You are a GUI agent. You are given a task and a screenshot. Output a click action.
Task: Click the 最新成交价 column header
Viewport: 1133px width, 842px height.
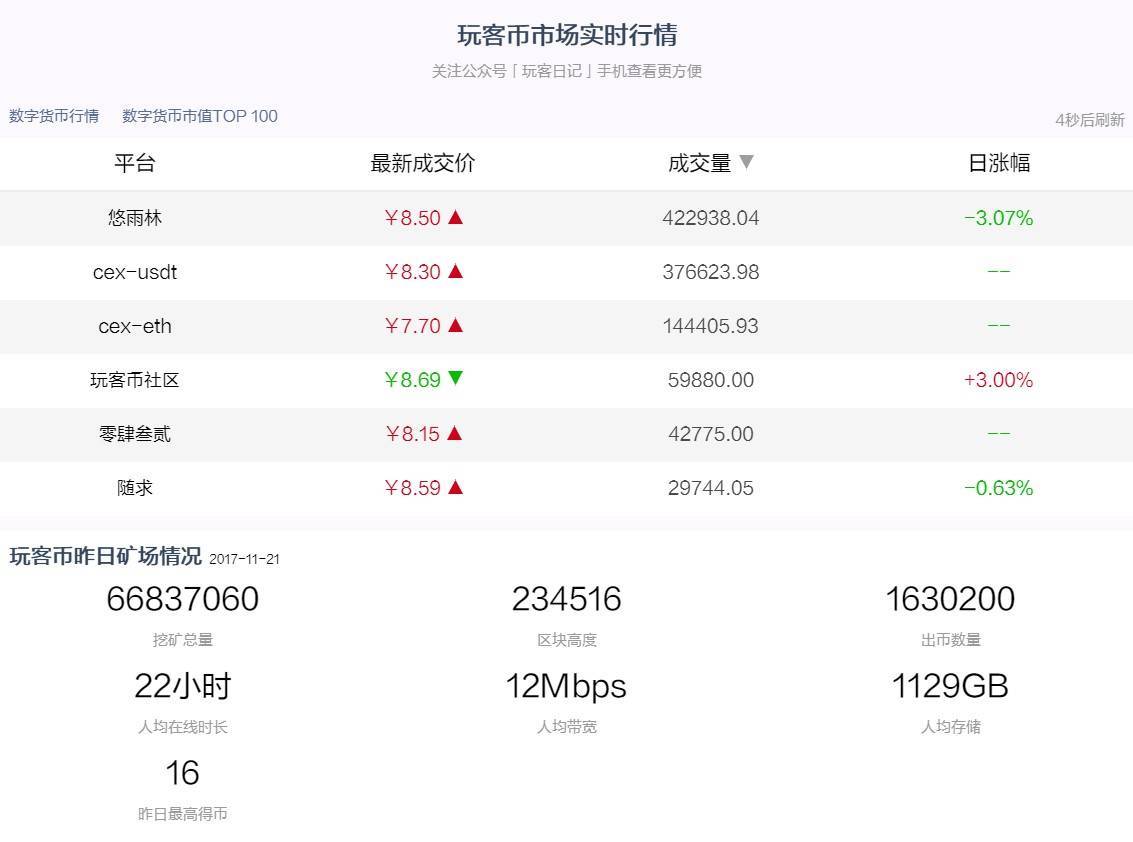pyautogui.click(x=423, y=163)
